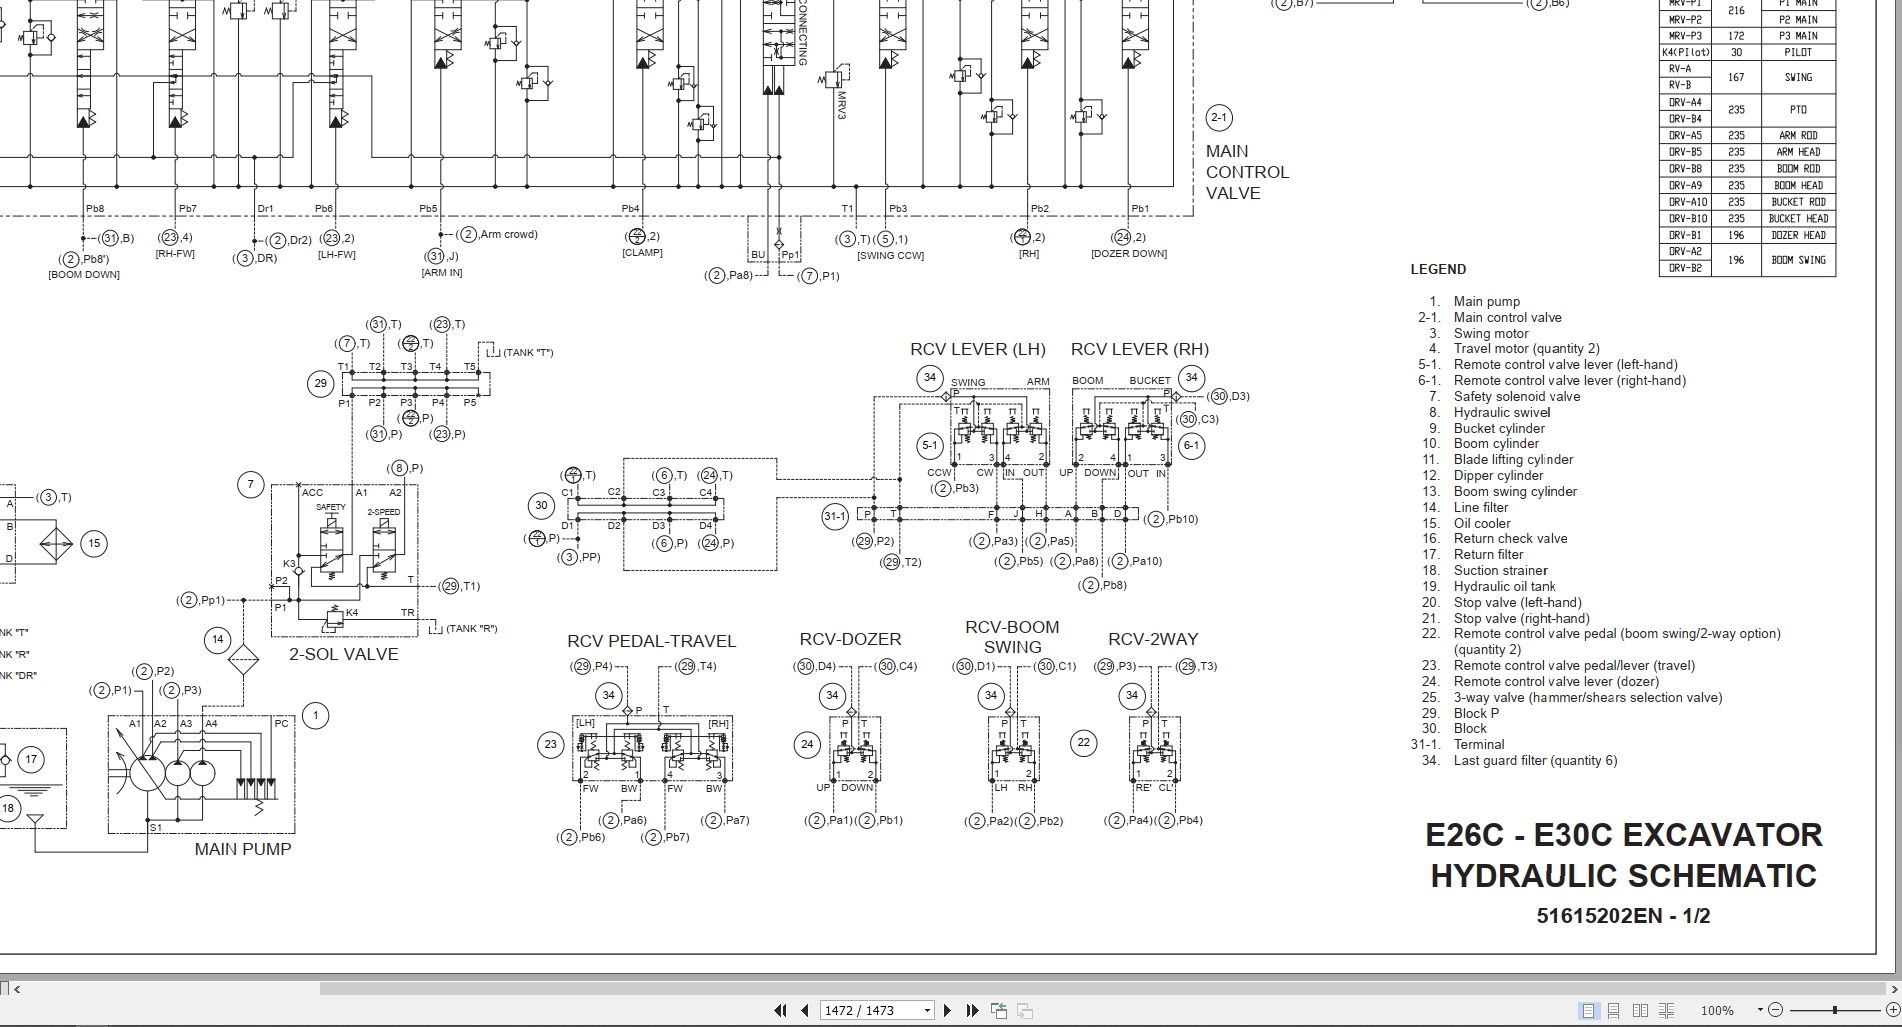This screenshot has height=1027, width=1902.
Task: Switch to two-page continuous facing layout
Action: (x=1666, y=1010)
